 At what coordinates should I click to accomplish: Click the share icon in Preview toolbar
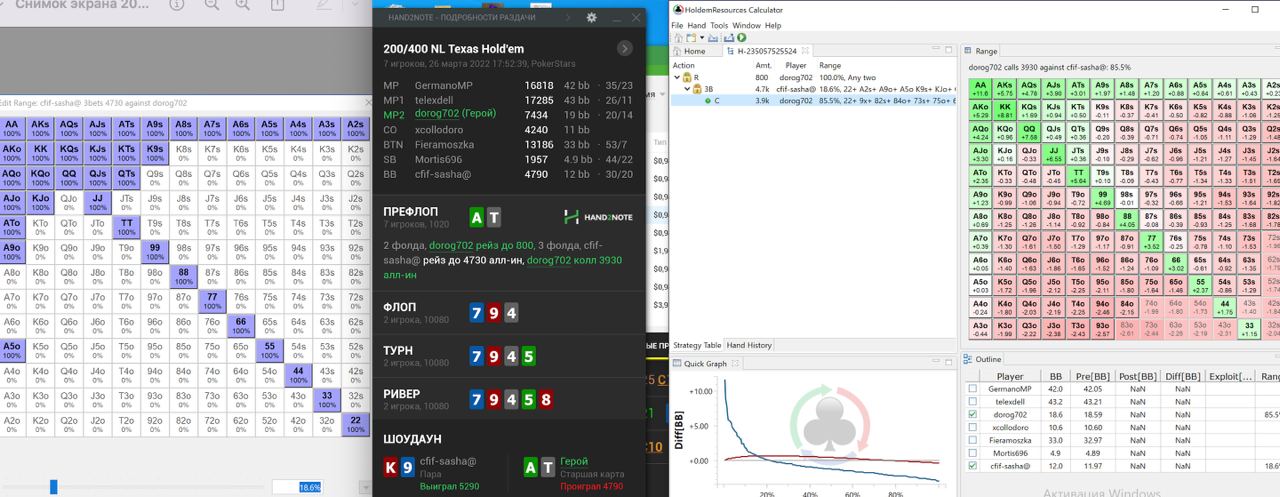tap(277, 4)
